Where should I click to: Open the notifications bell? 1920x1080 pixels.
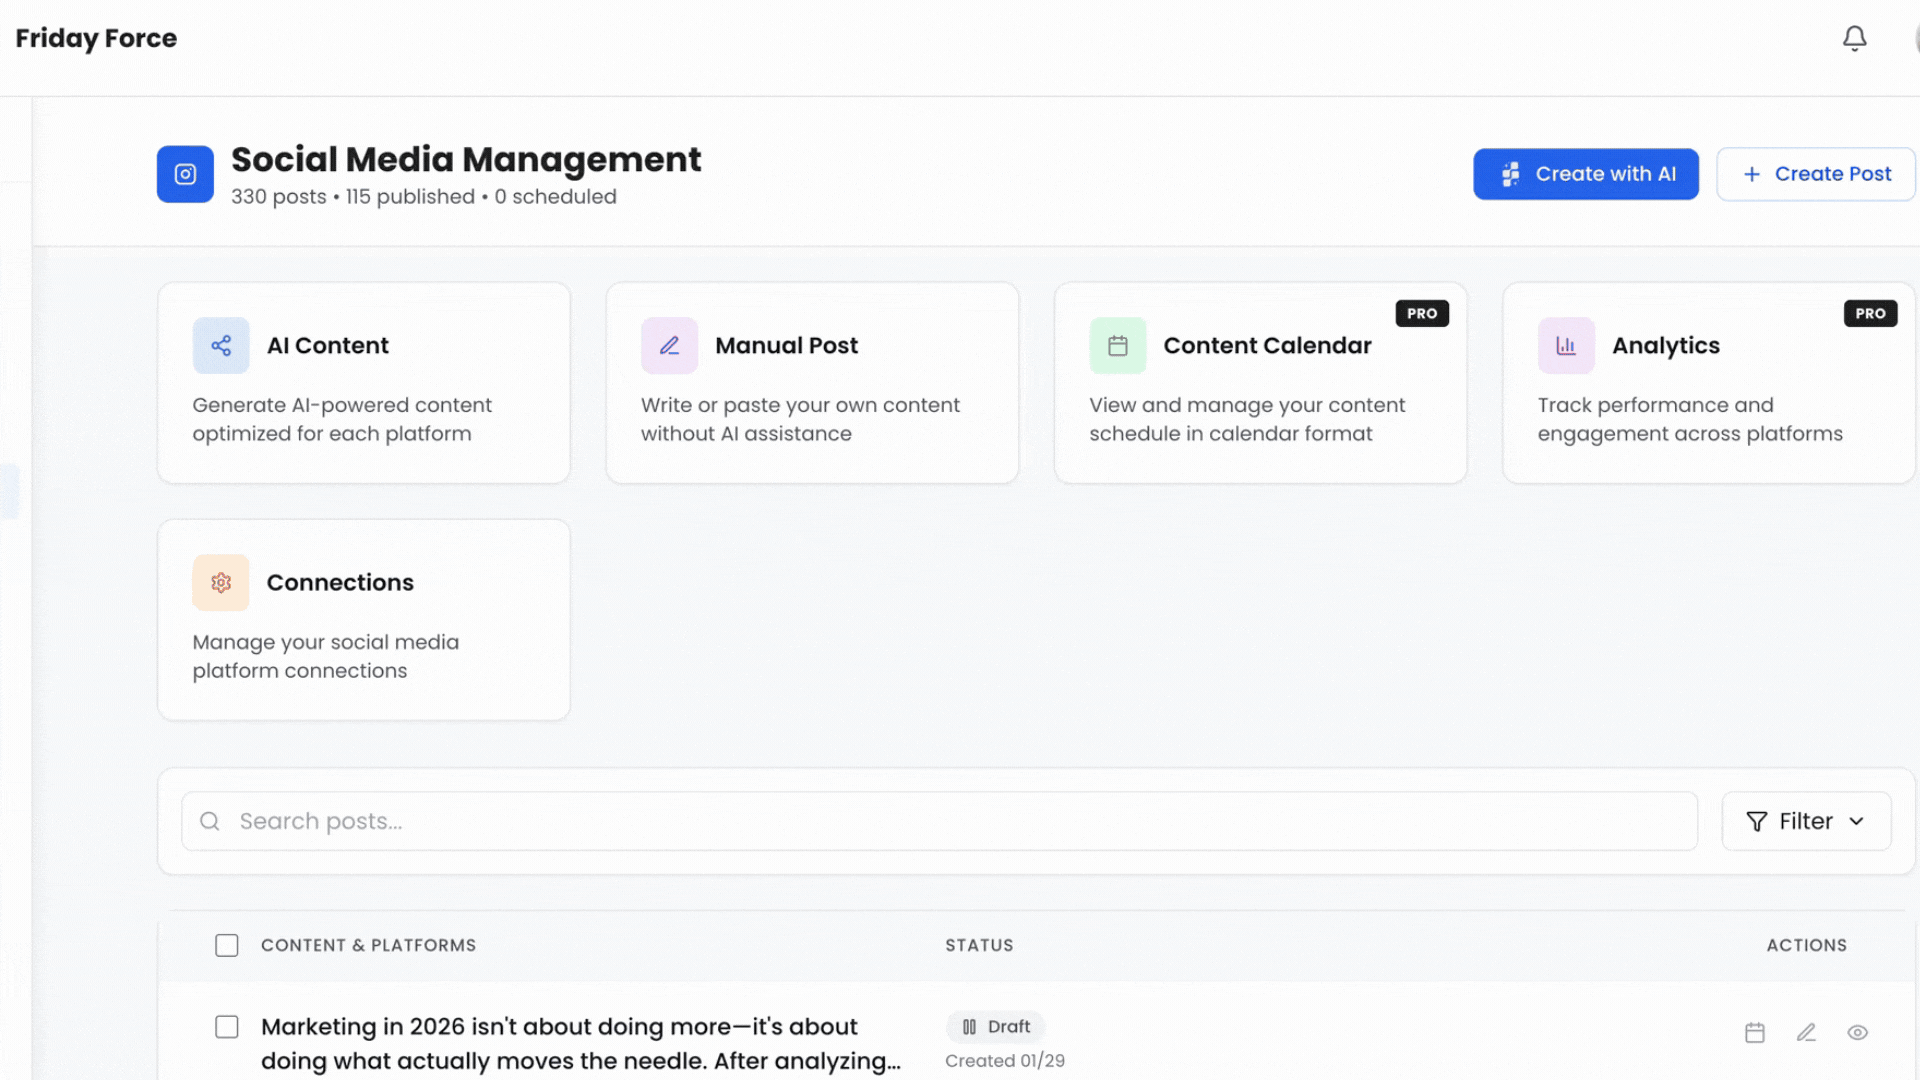tap(1854, 38)
